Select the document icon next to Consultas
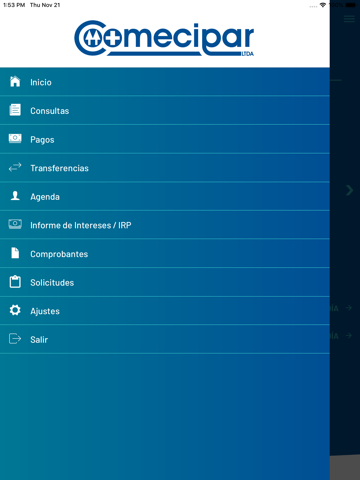360x480 pixels. click(15, 110)
